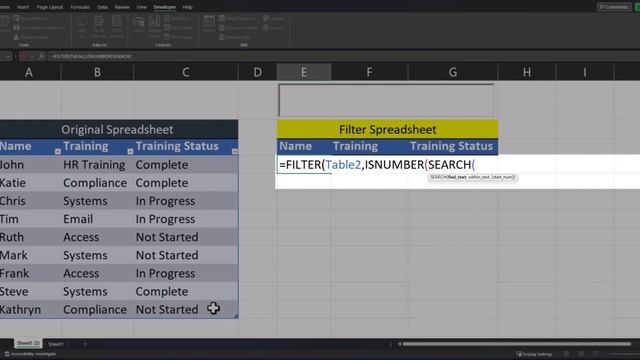Select column H header
The width and height of the screenshot is (640, 360).
coord(527,72)
